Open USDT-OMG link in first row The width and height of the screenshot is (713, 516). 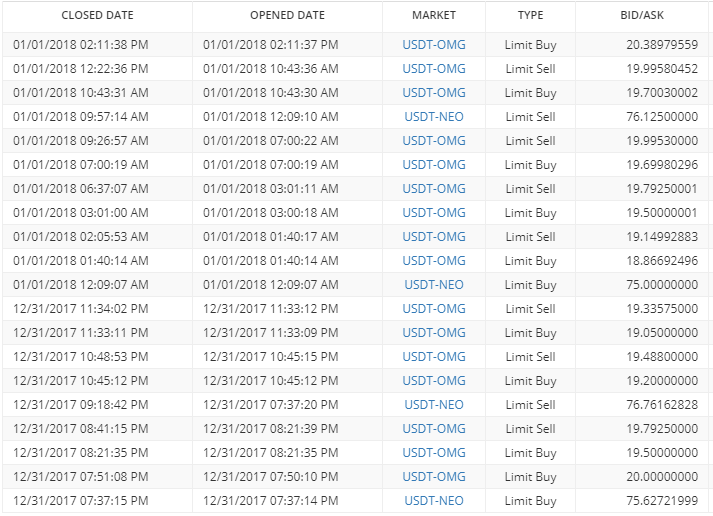[x=434, y=45]
